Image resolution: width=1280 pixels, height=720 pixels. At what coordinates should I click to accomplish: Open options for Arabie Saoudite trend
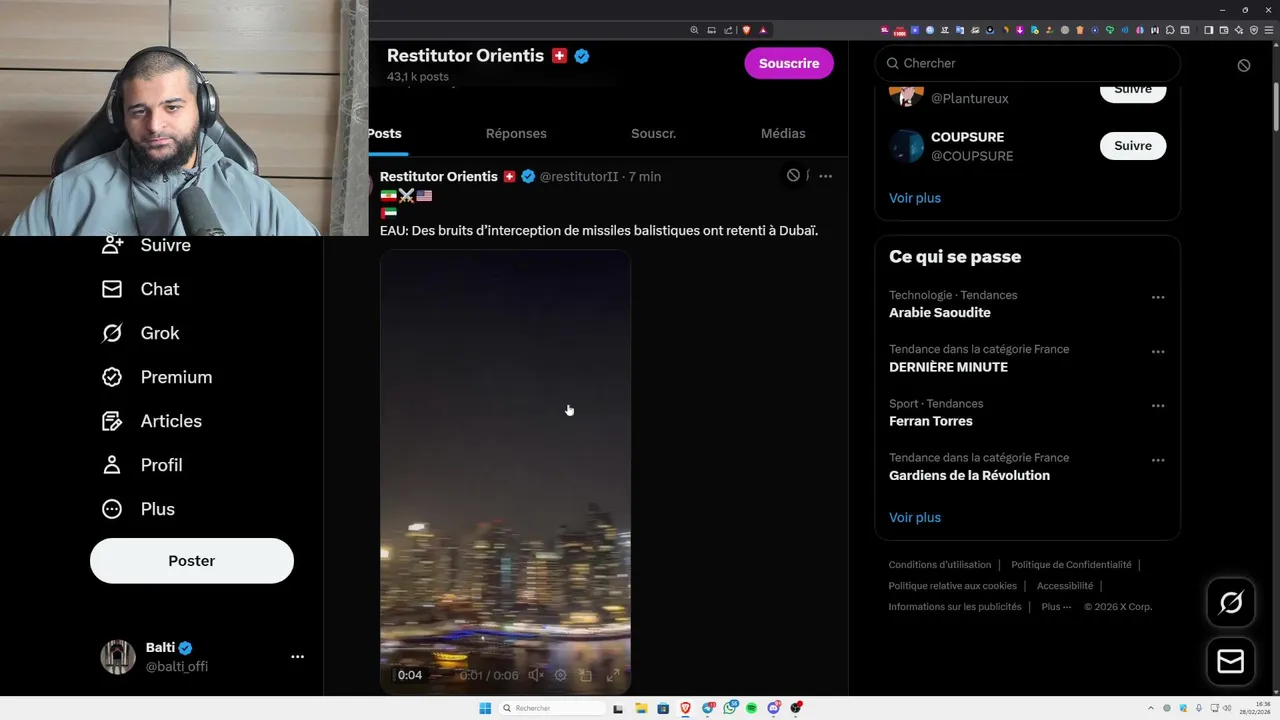pyautogui.click(x=1158, y=297)
